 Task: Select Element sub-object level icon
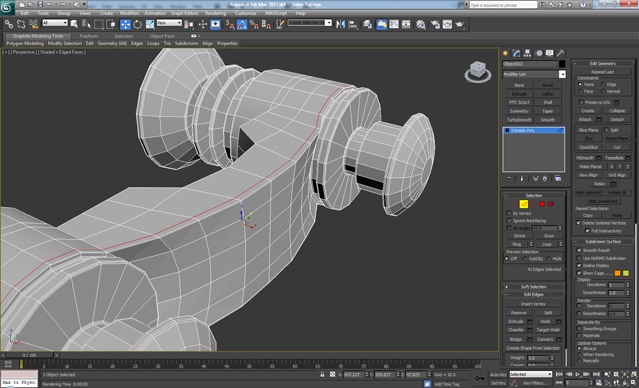(551, 204)
